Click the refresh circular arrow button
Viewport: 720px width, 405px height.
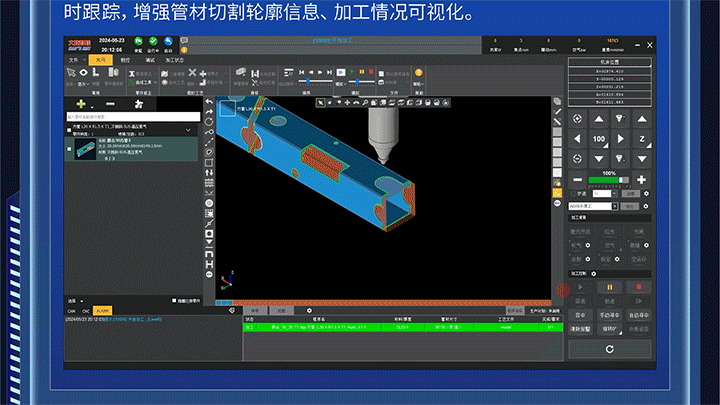[x=610, y=349]
